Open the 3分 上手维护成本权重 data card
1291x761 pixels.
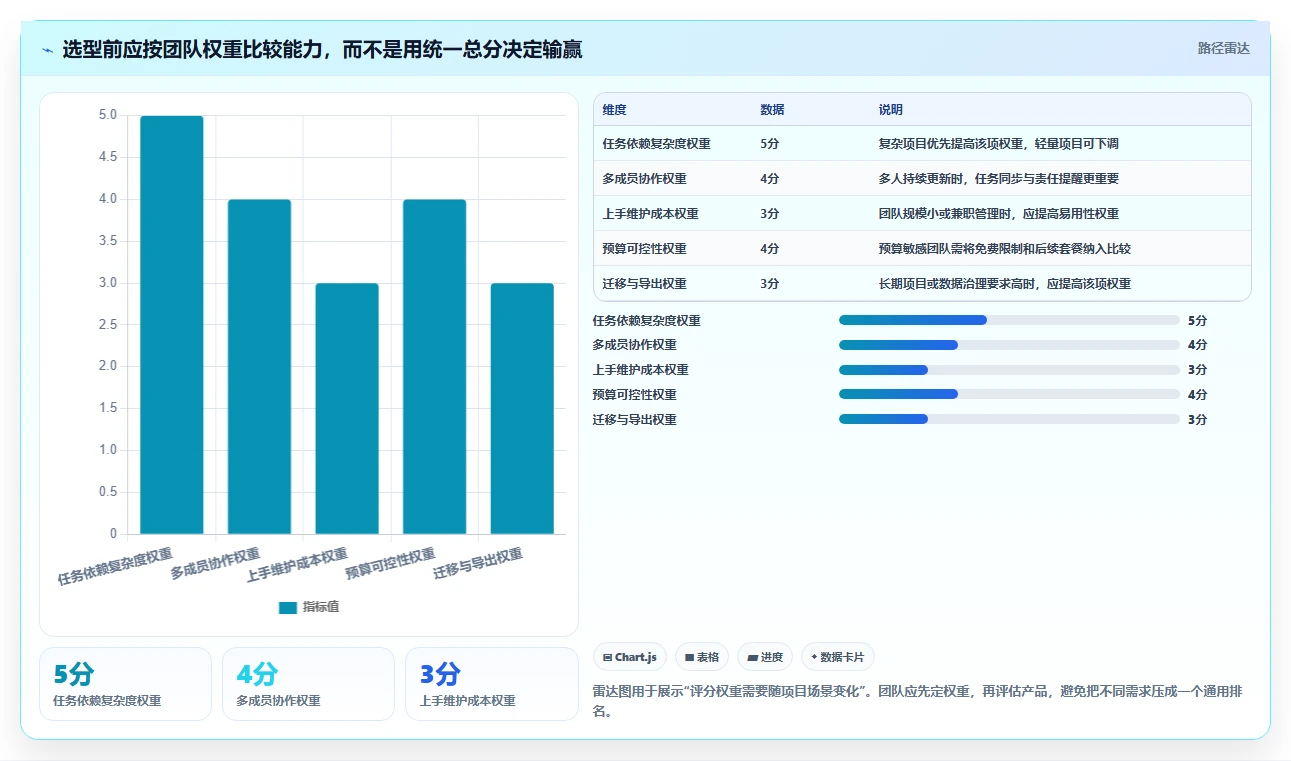pyautogui.click(x=491, y=684)
